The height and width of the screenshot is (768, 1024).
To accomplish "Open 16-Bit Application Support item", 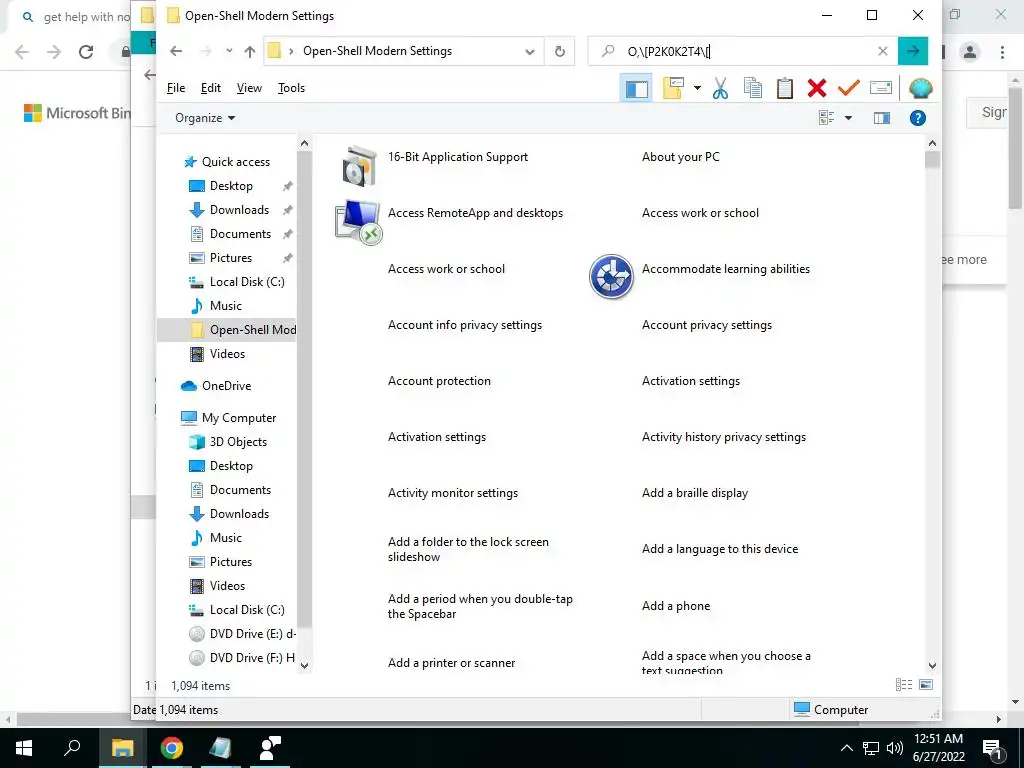I will click(x=458, y=157).
